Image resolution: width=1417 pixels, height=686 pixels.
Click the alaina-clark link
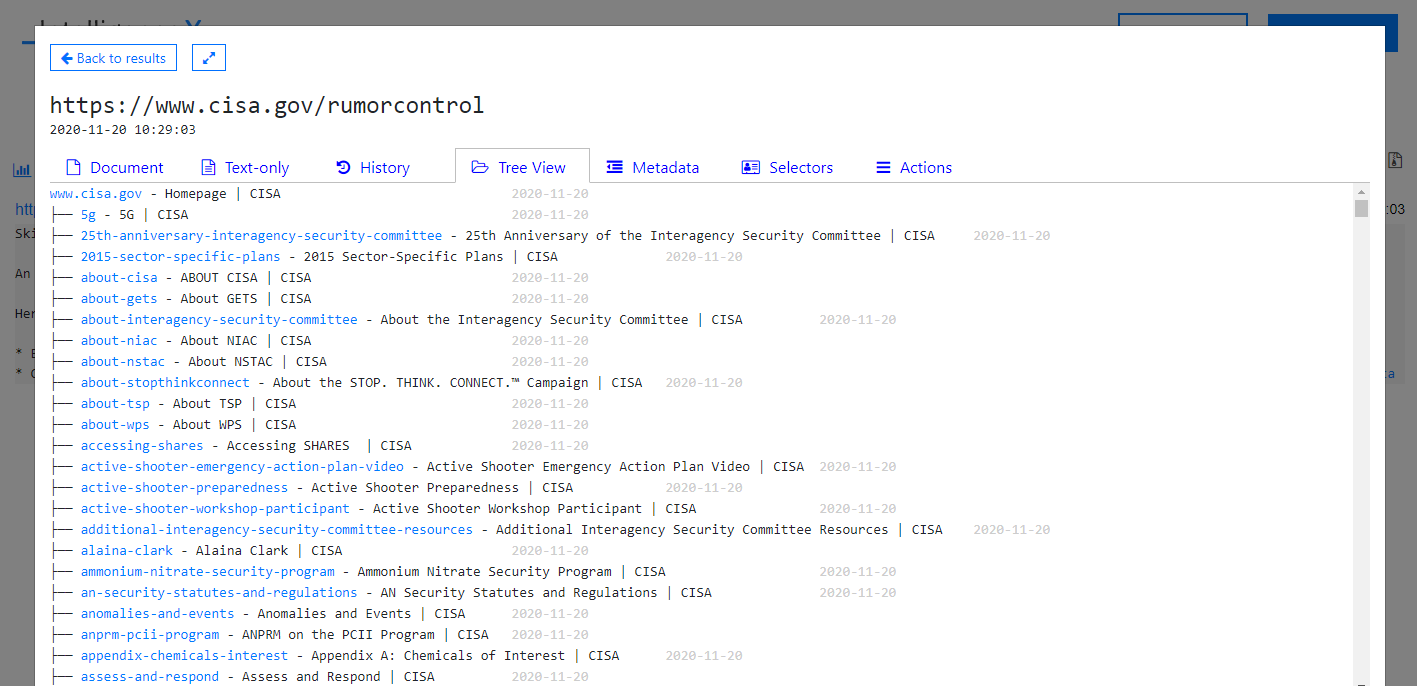click(127, 551)
